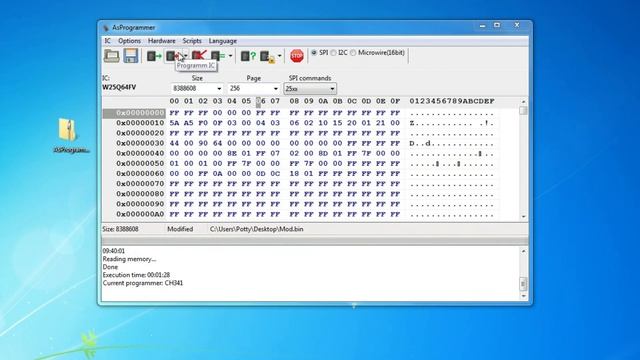640x360 pixels.
Task: Select address row 0x00000090
Action: click(140, 204)
